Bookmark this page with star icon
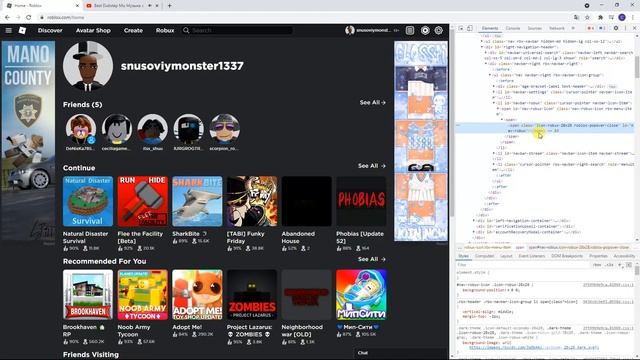This screenshot has height=360, width=640. point(587,17)
